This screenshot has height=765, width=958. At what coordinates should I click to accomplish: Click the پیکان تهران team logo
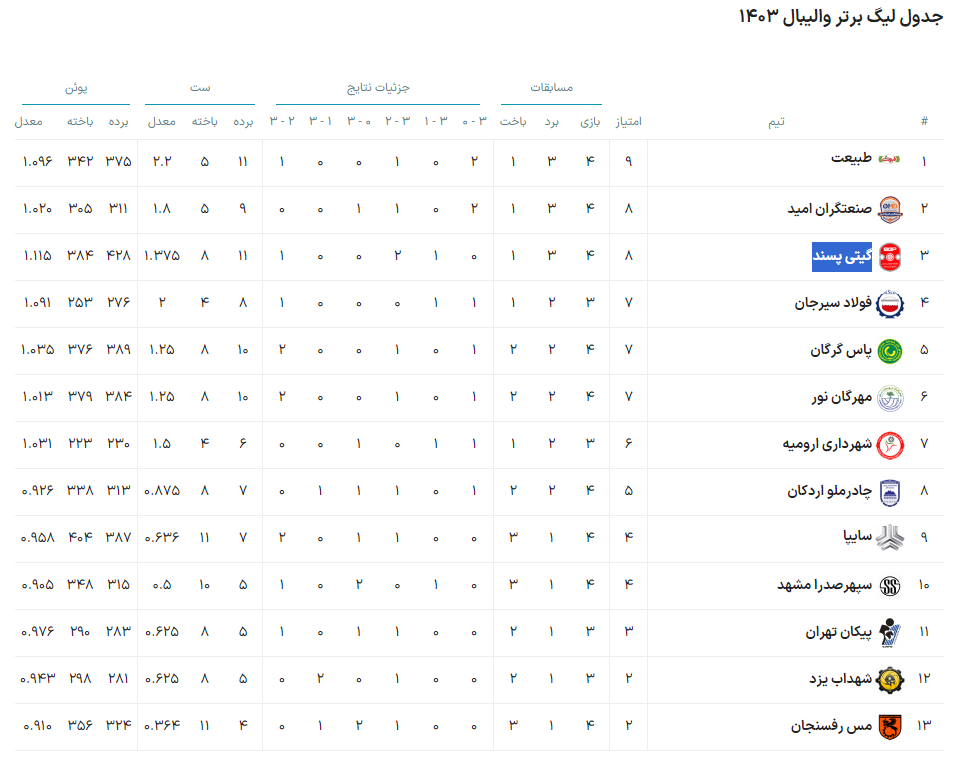tap(890, 632)
